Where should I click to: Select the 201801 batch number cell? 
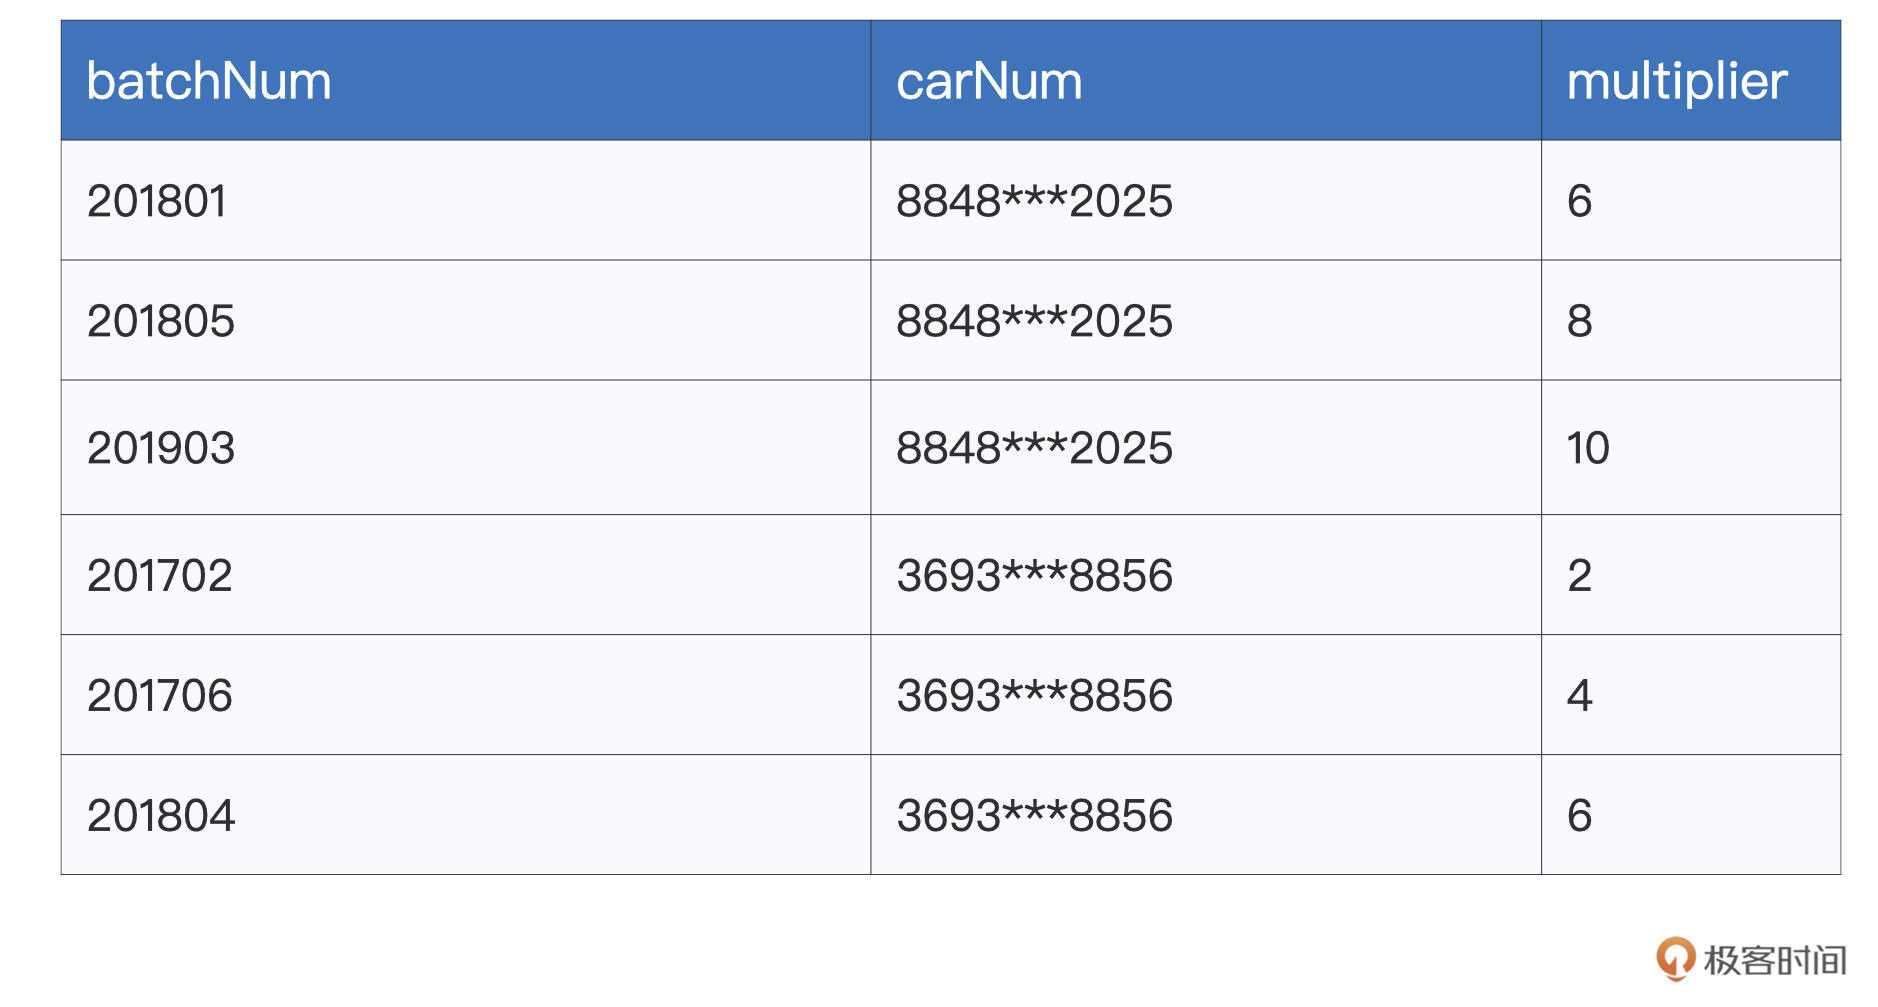[157, 201]
